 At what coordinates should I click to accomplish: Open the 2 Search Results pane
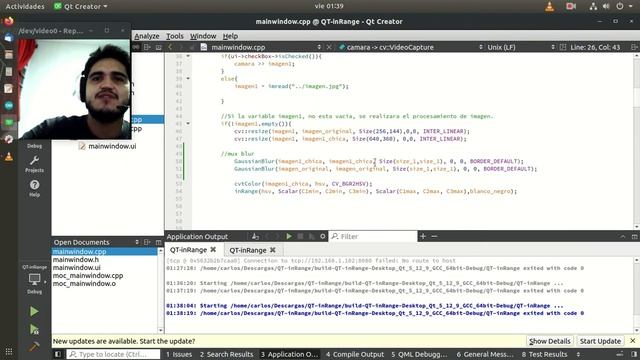click(226, 354)
